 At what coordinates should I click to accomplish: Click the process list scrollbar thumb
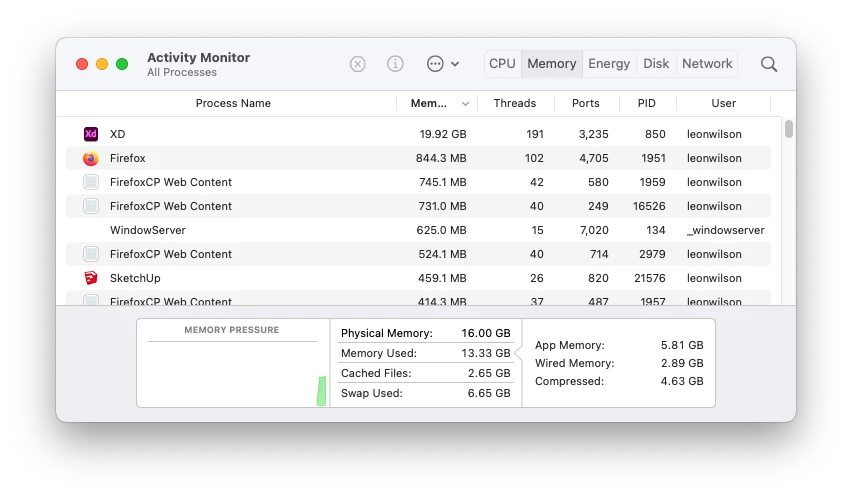point(788,129)
